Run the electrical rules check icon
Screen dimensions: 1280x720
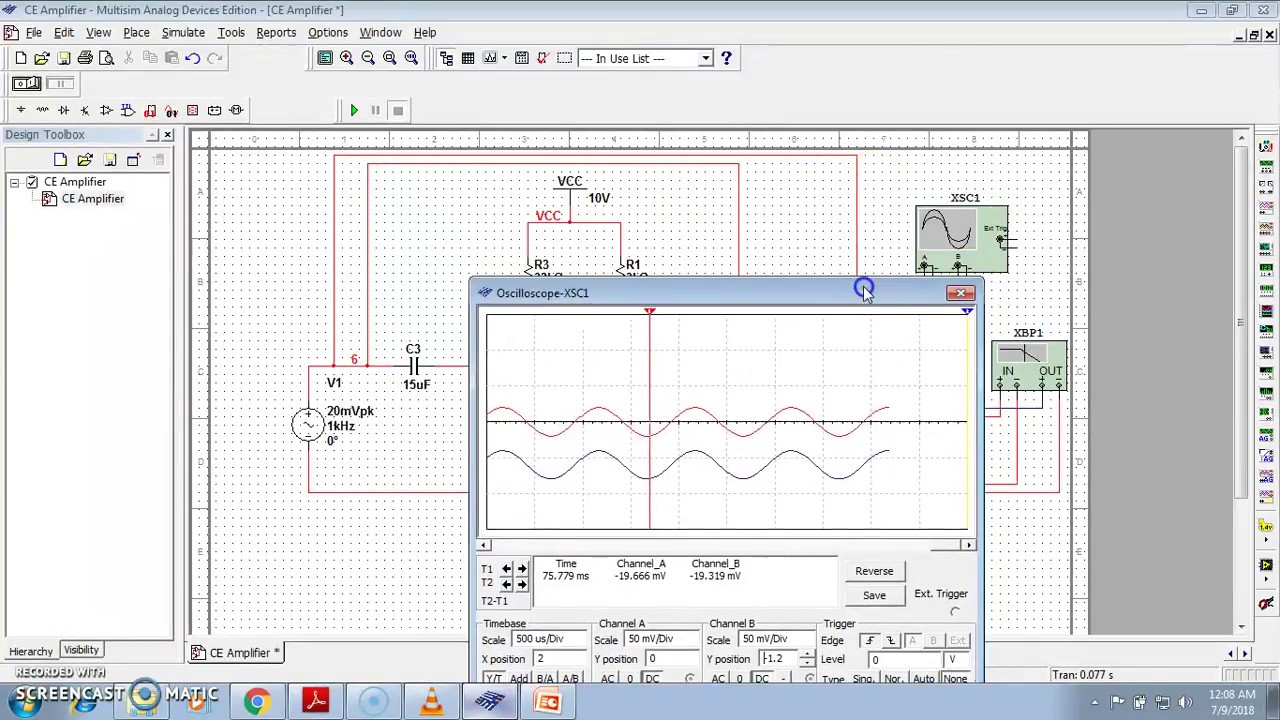(x=543, y=58)
